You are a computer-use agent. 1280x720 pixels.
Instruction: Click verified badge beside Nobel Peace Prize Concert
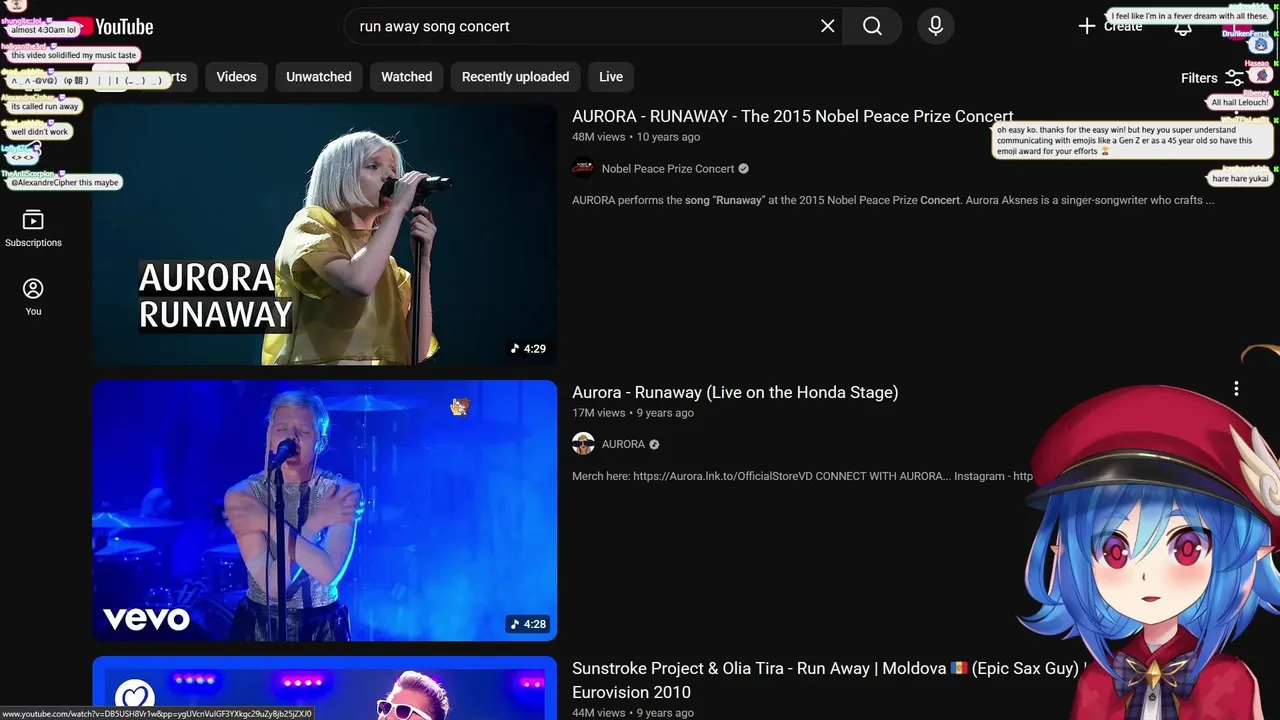743,169
